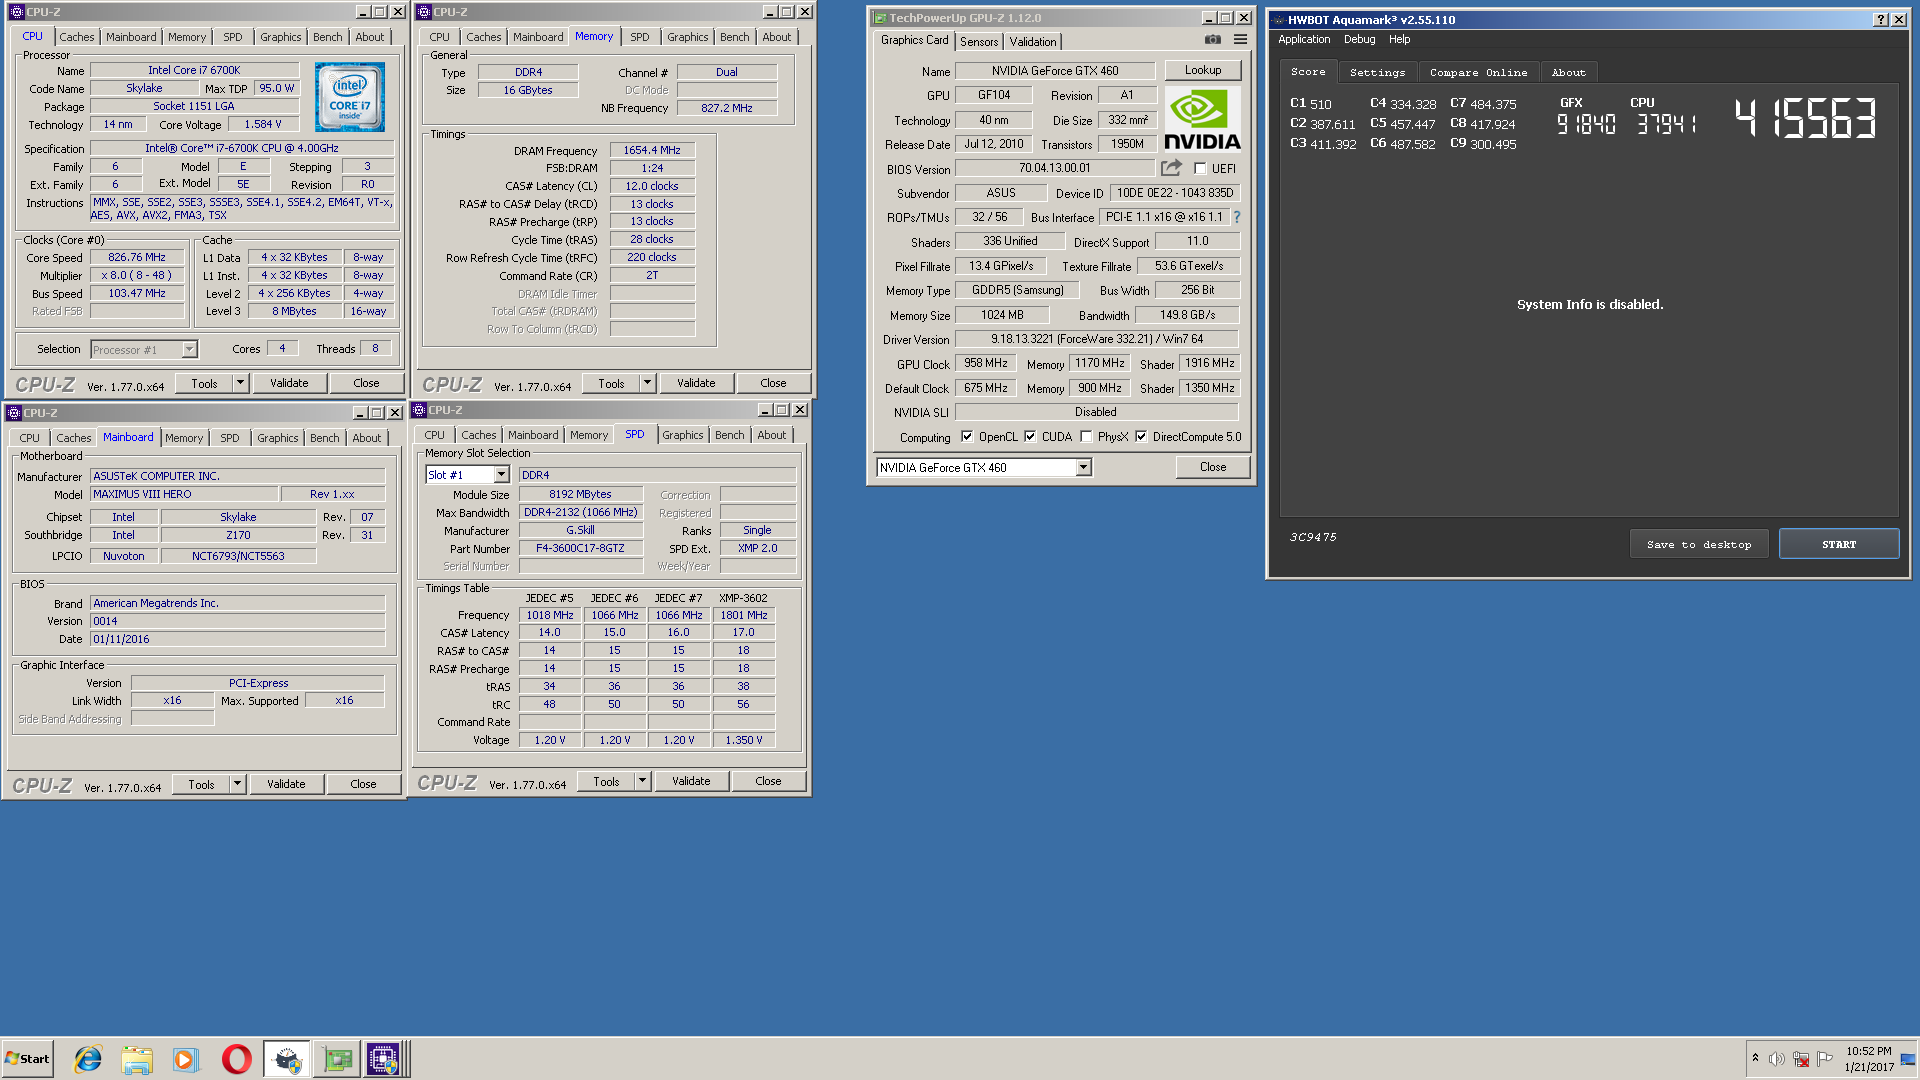Toggle the OpenCL checkbox
Screen dimensions: 1920x1080
pyautogui.click(x=967, y=437)
